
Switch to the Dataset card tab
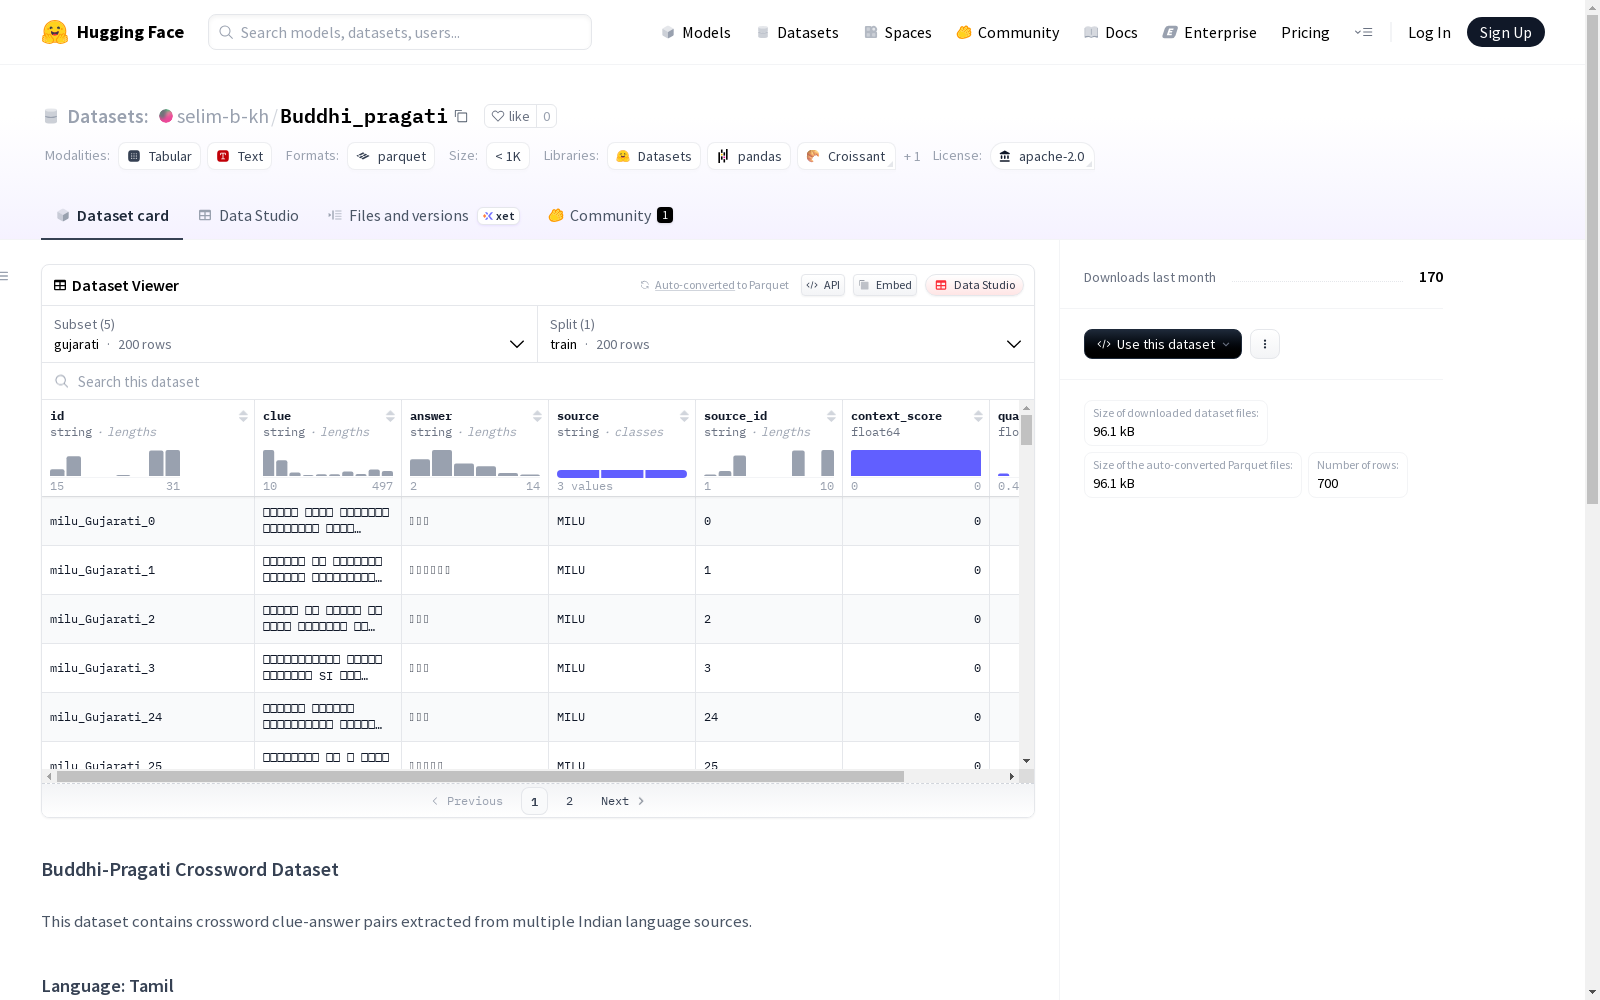[x=112, y=216]
